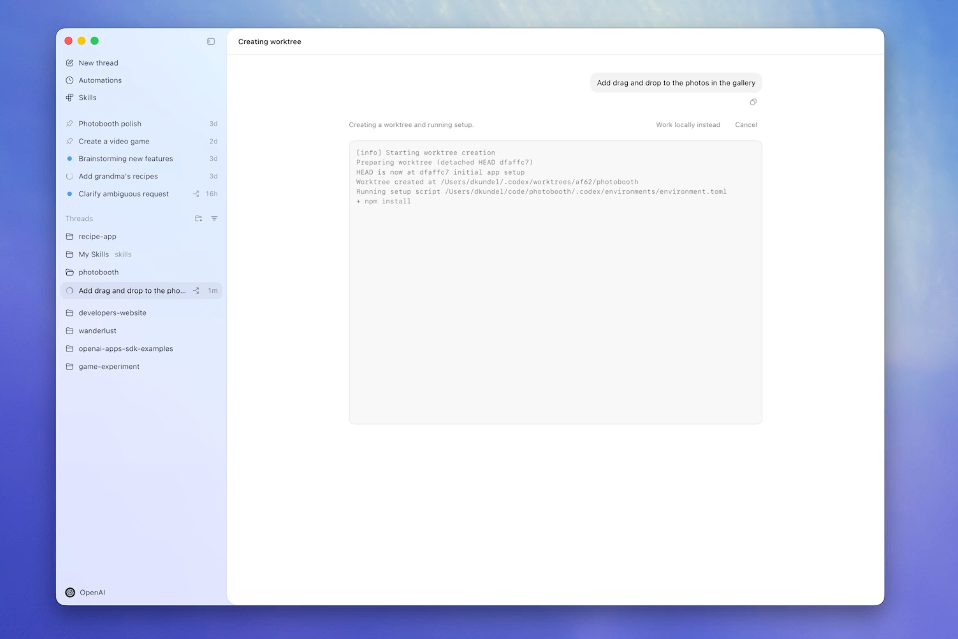Expand the recipe-app folder
The image size is (958, 639).
tap(97, 237)
